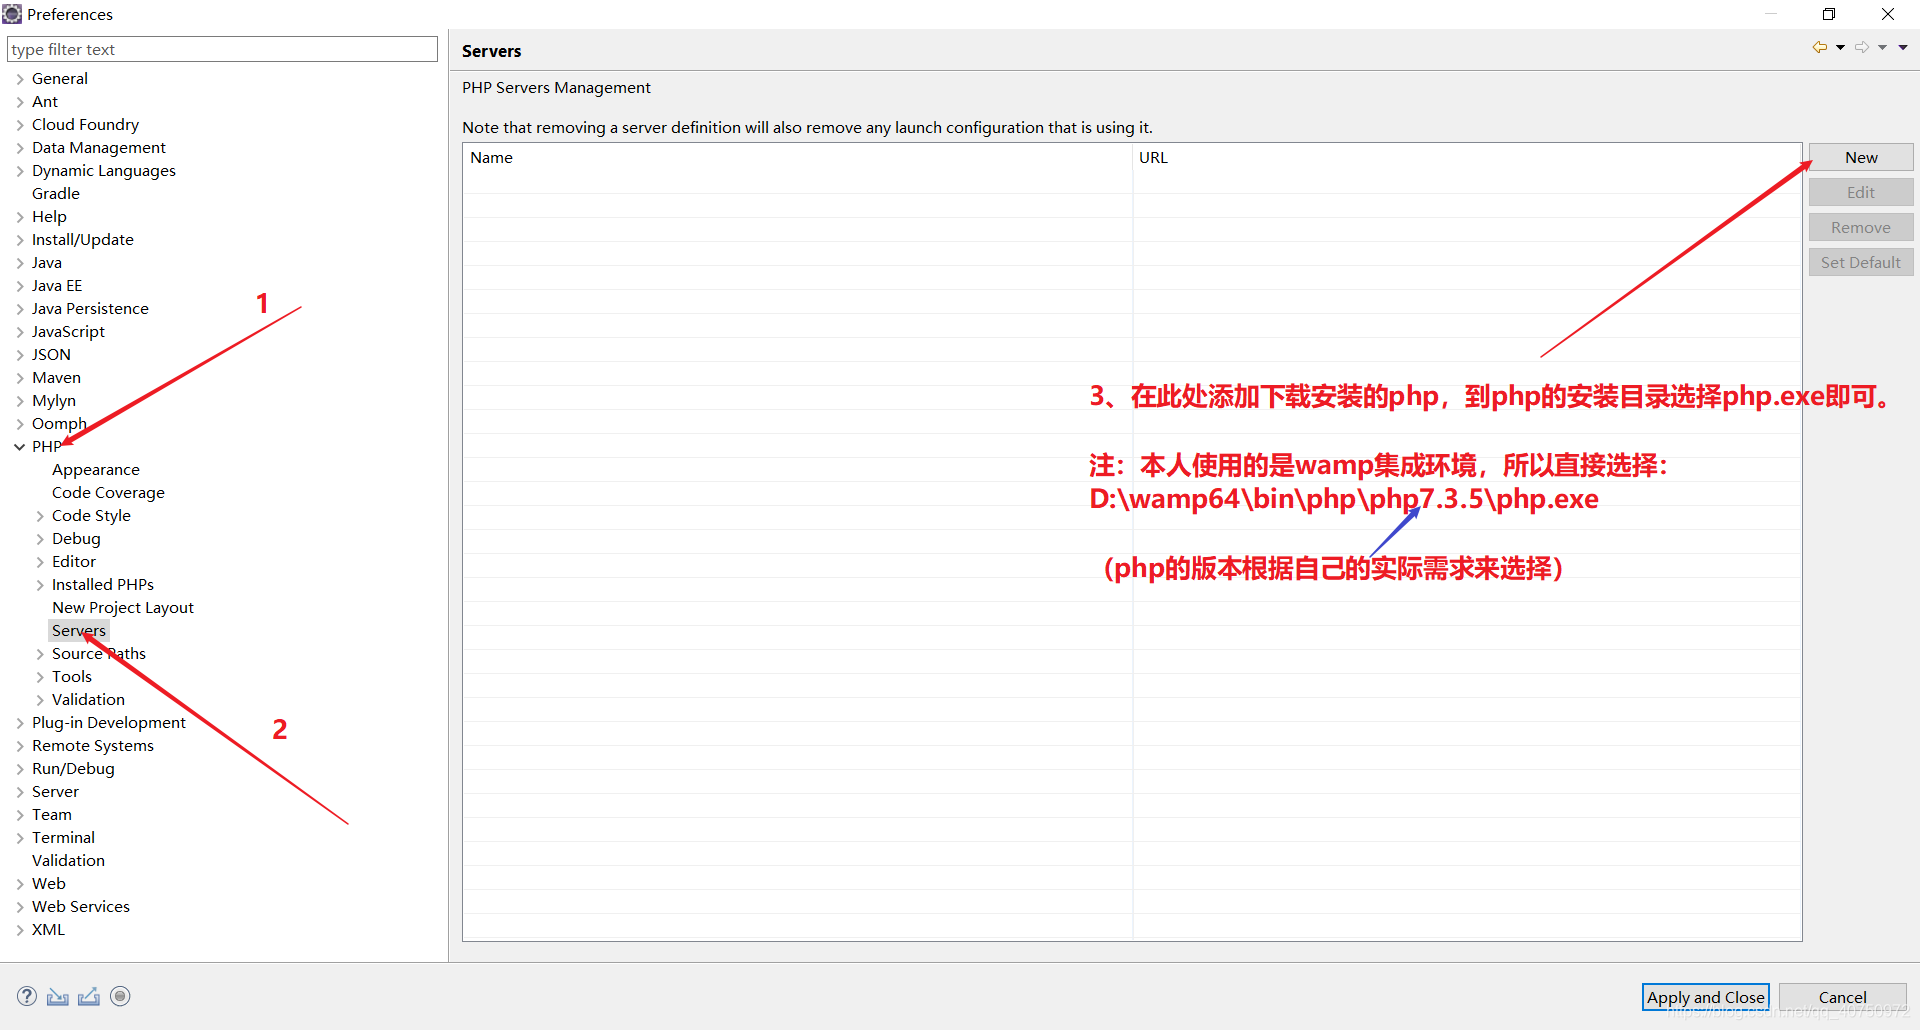1920x1030 pixels.
Task: Select the Web preferences item
Action: 49,884
